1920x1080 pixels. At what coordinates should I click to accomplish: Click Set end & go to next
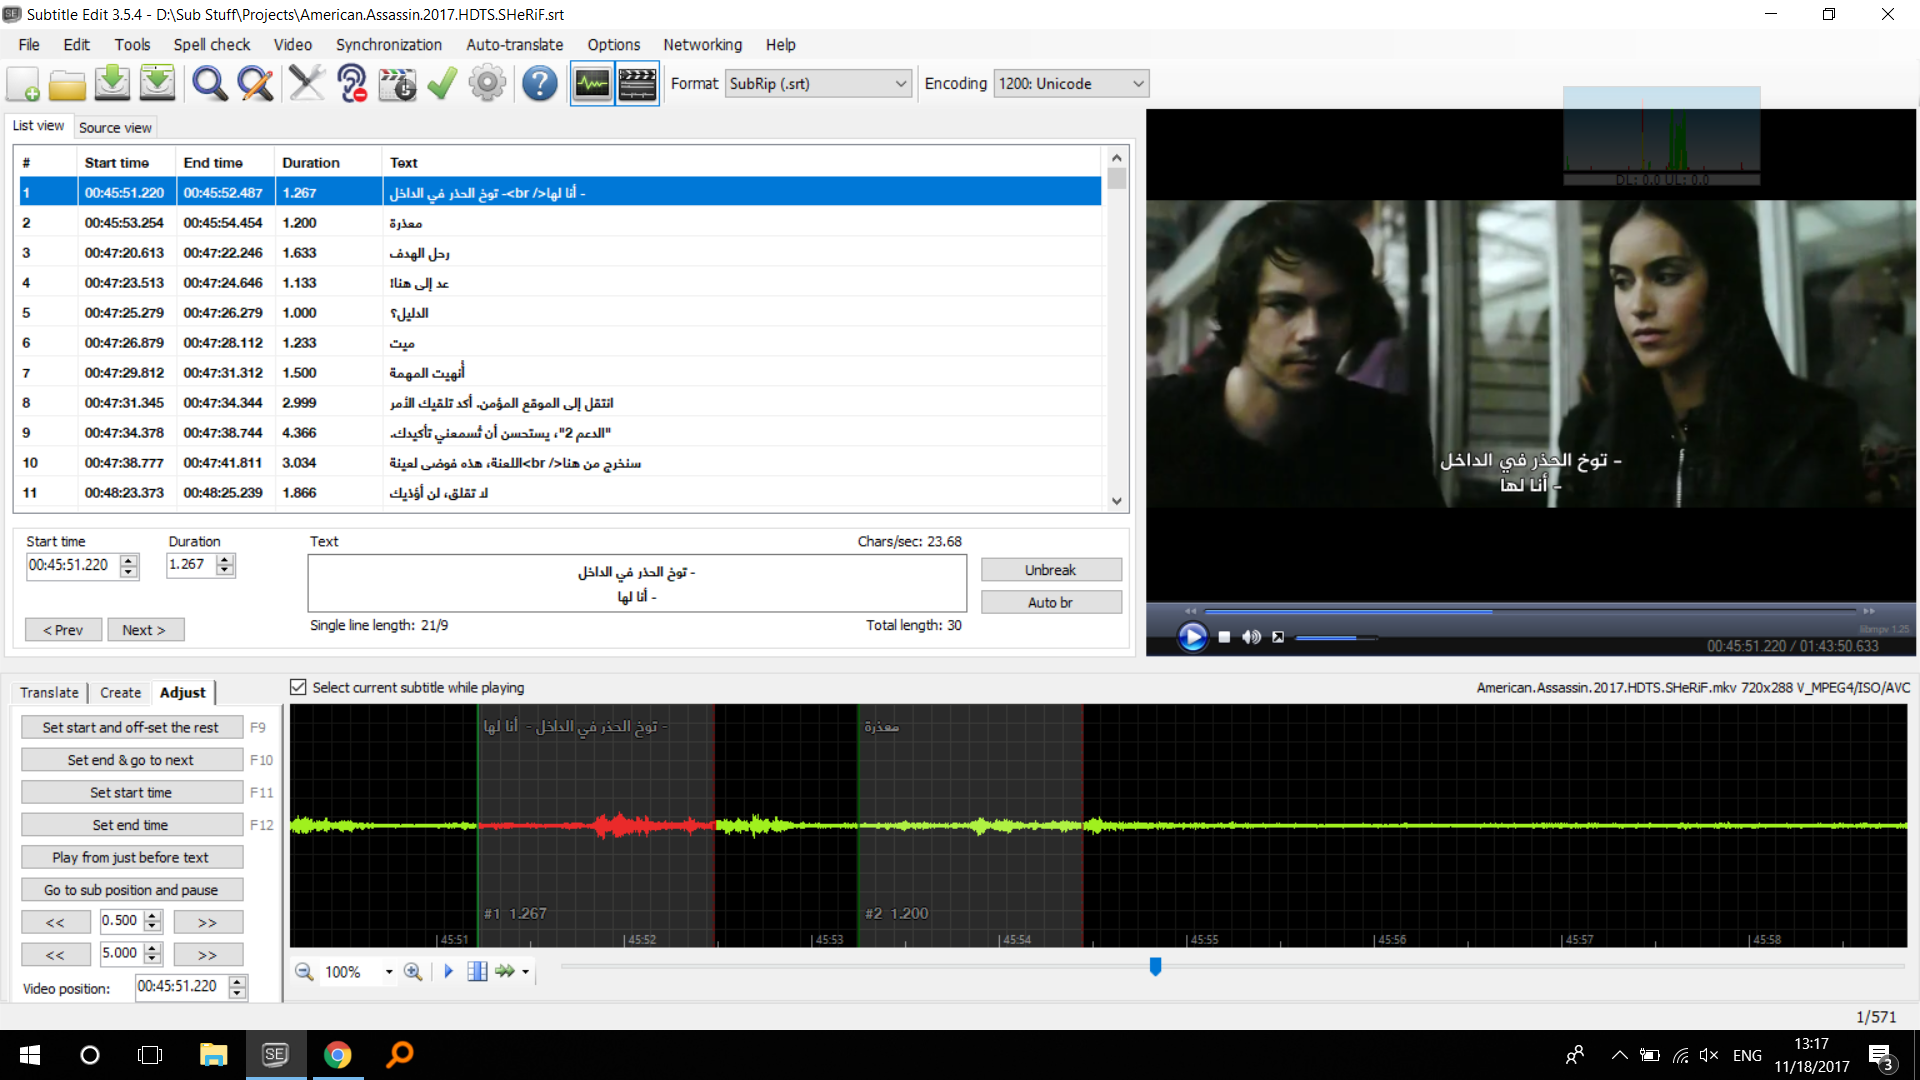tap(131, 760)
